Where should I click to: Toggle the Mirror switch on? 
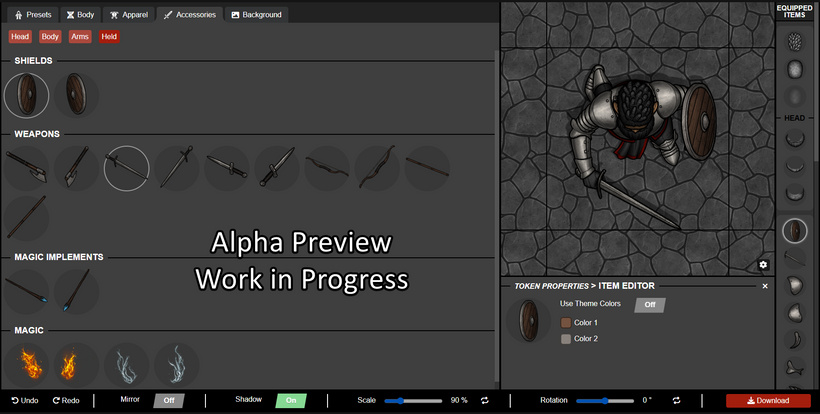pyautogui.click(x=169, y=400)
